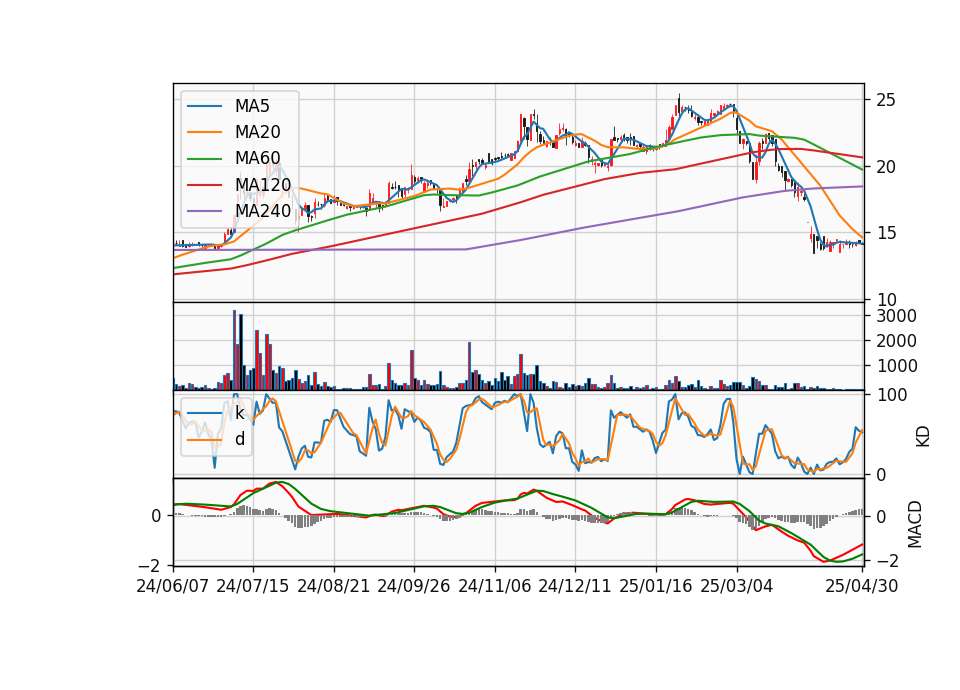Click the price axis value 25
The width and height of the screenshot is (960, 690).
(x=886, y=100)
